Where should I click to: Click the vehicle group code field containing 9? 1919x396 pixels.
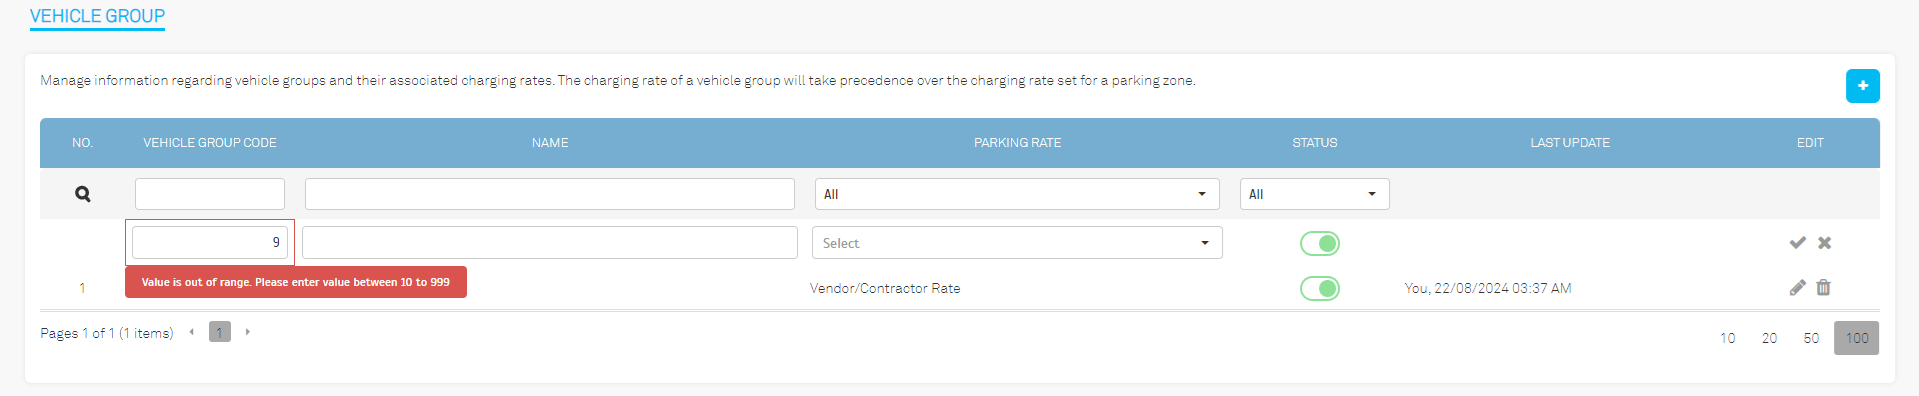tap(210, 243)
